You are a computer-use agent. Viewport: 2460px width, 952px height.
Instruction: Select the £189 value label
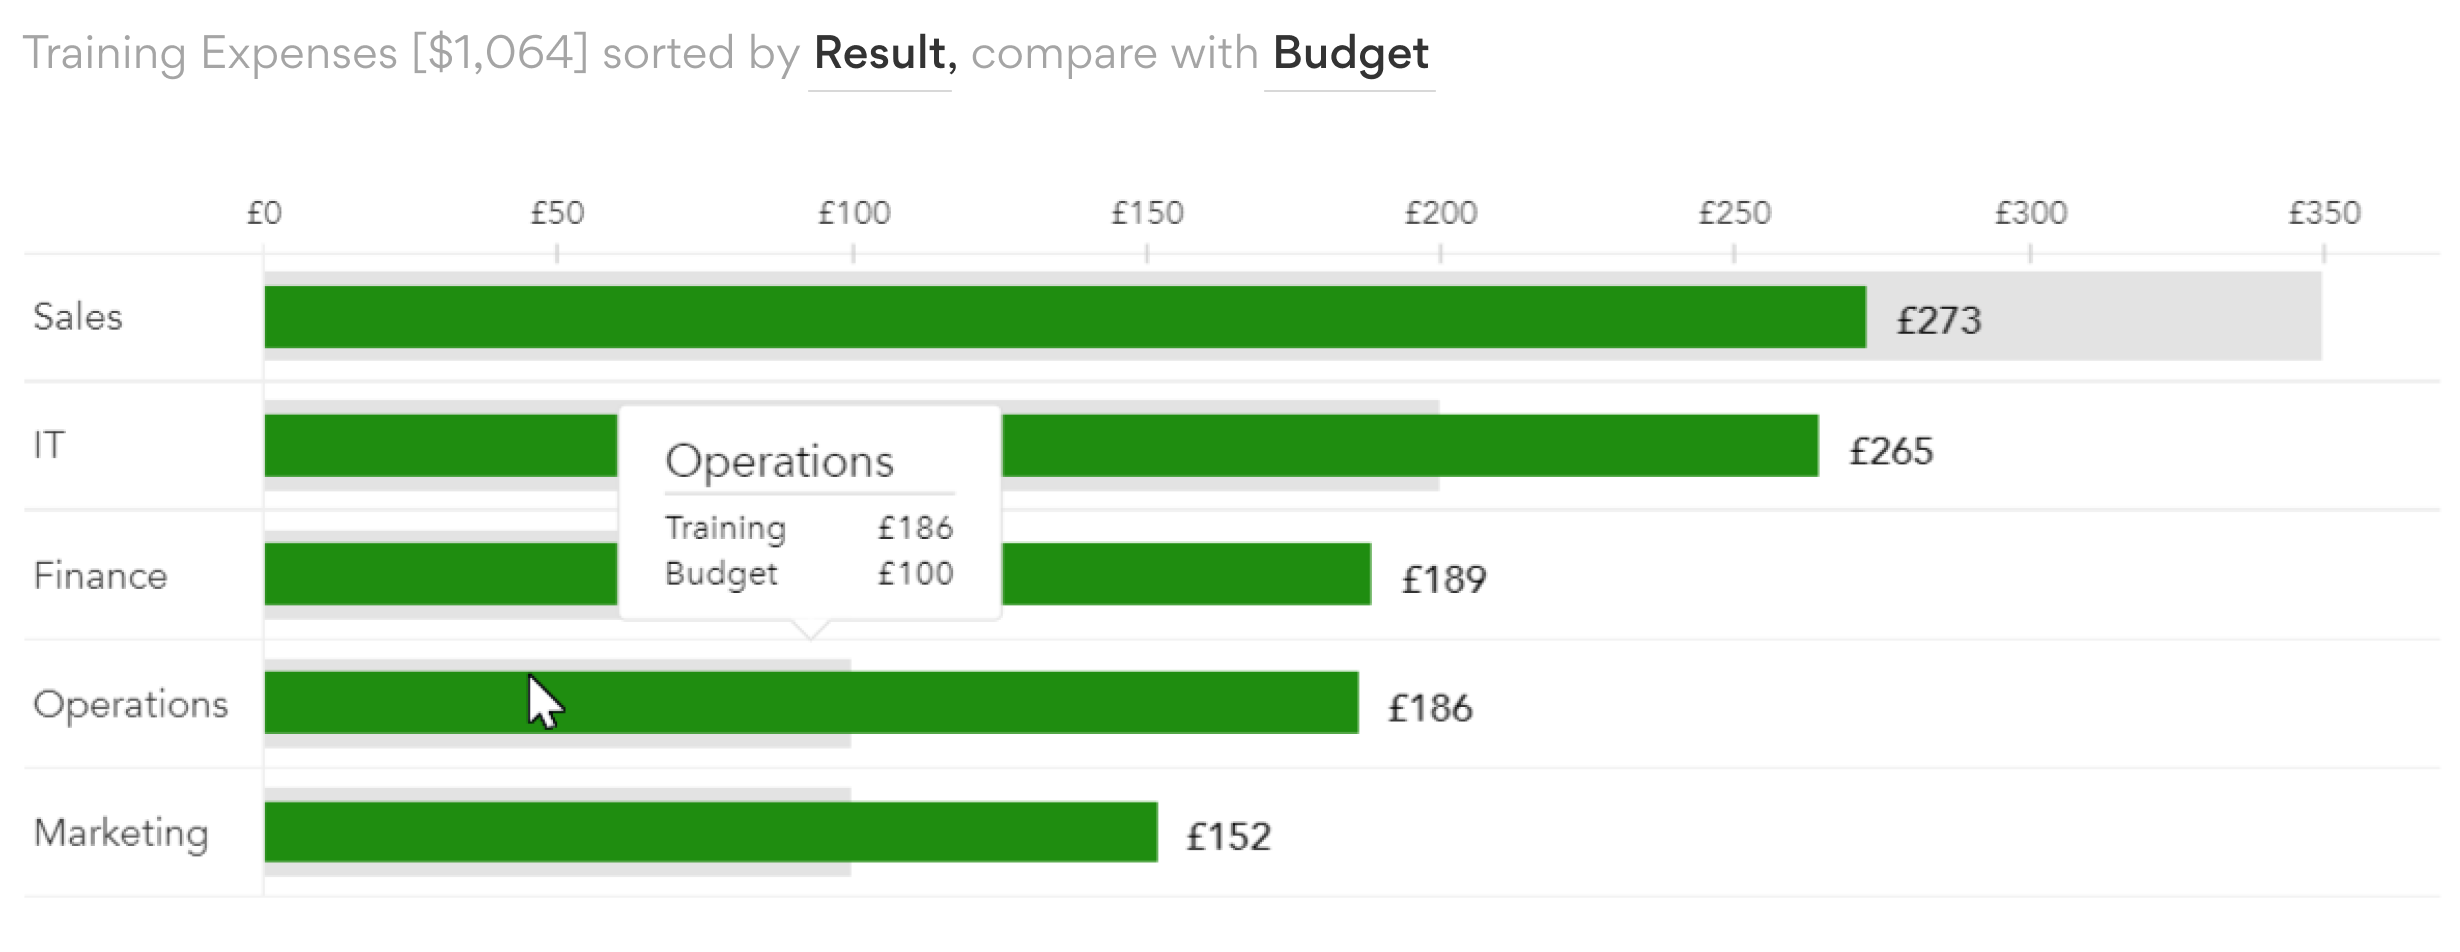click(1443, 580)
